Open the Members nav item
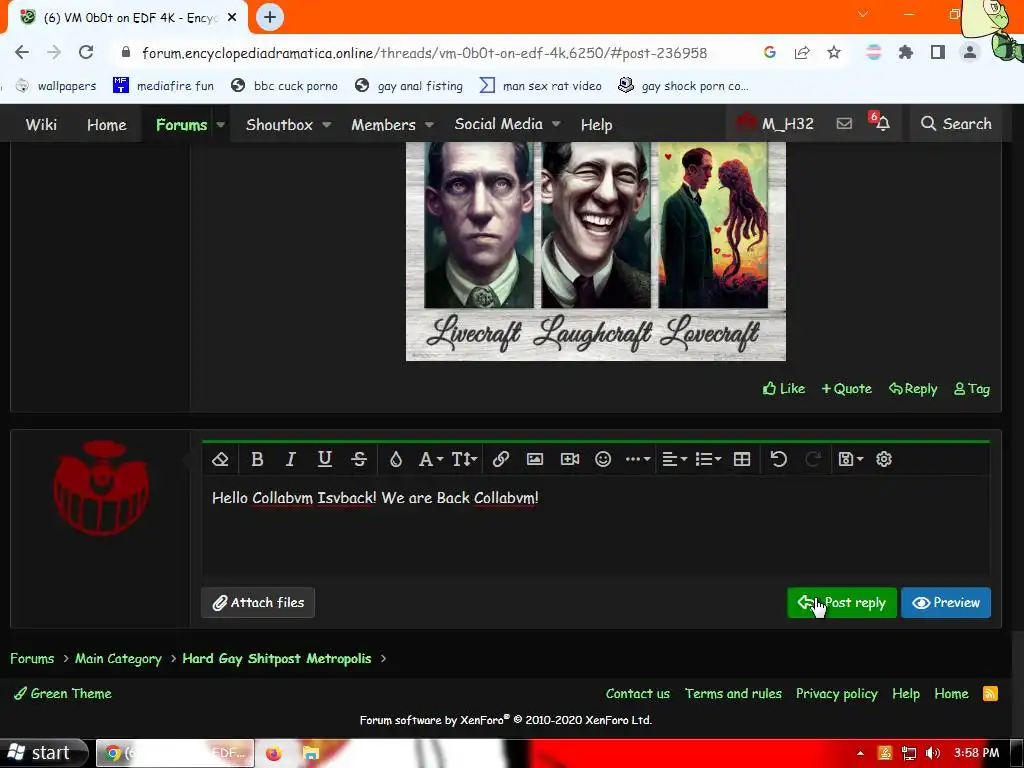Viewport: 1024px width, 768px height. [x=383, y=124]
